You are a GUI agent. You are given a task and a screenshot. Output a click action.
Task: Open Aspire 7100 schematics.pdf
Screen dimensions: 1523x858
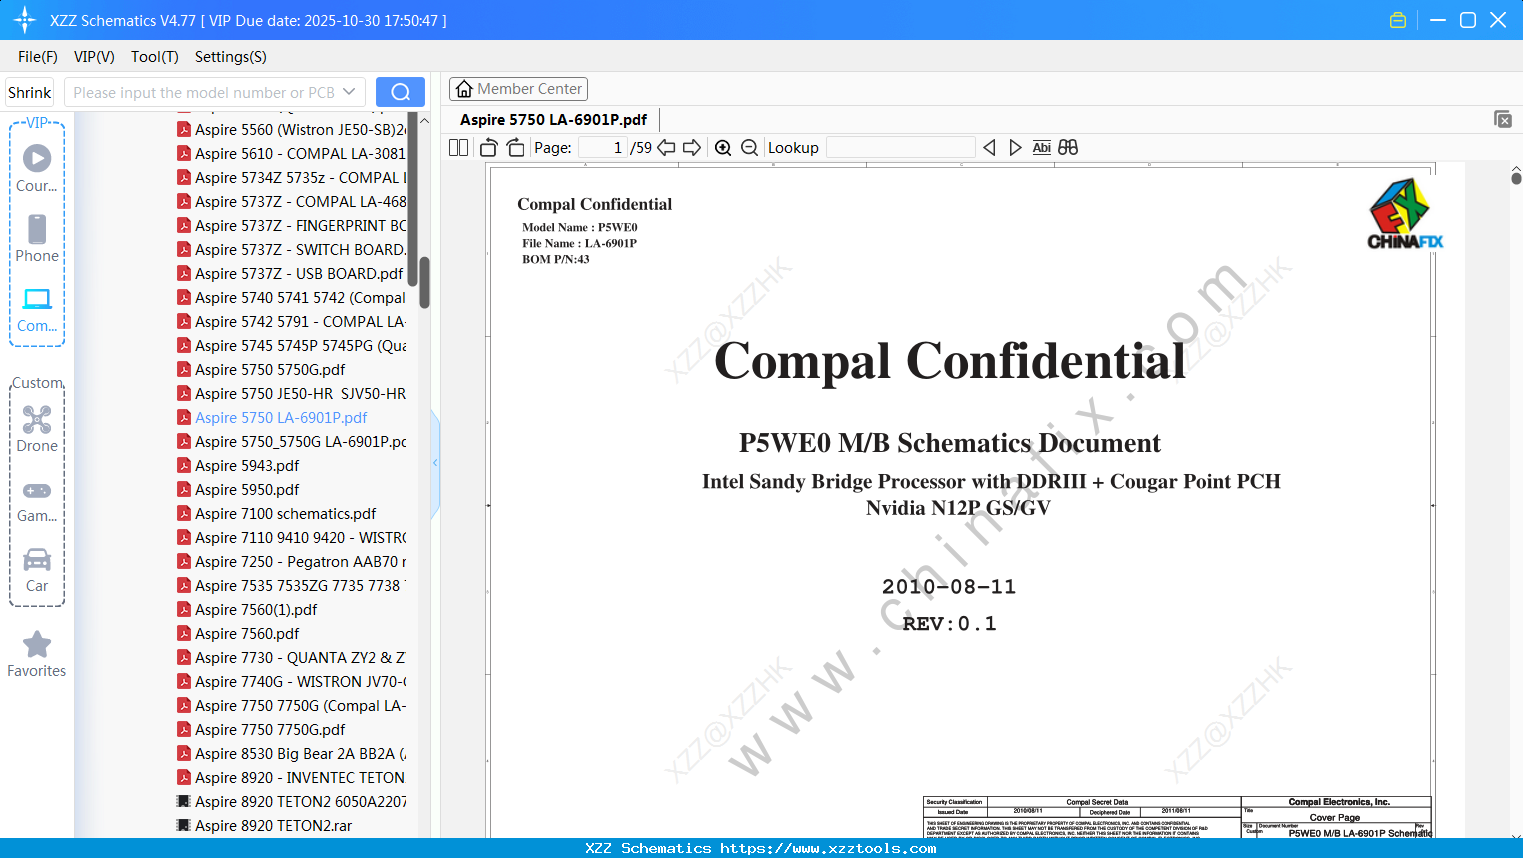pos(277,513)
